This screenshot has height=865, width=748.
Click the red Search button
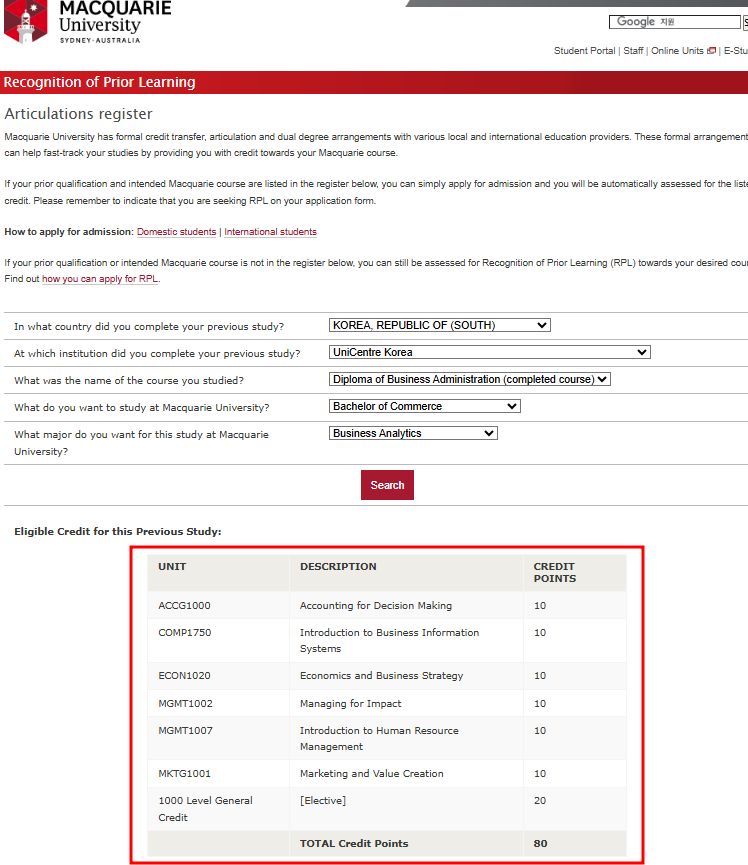(387, 485)
